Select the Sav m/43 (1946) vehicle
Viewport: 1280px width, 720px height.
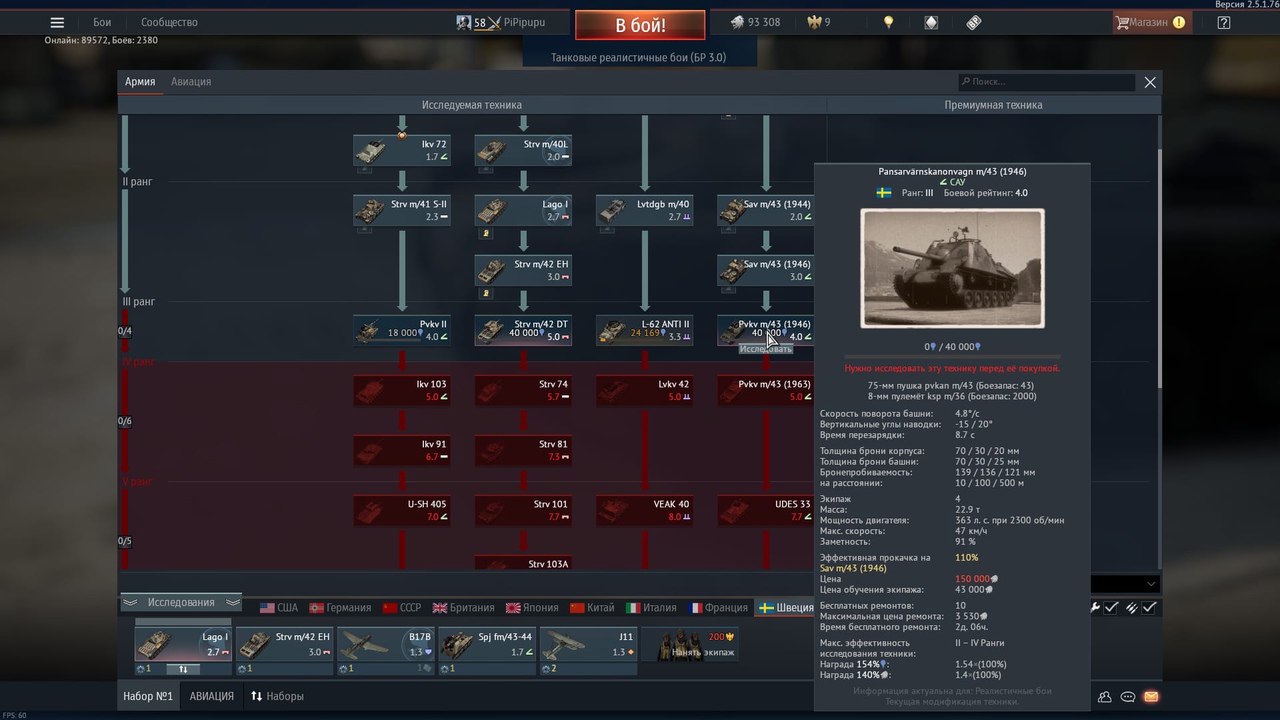click(x=765, y=271)
